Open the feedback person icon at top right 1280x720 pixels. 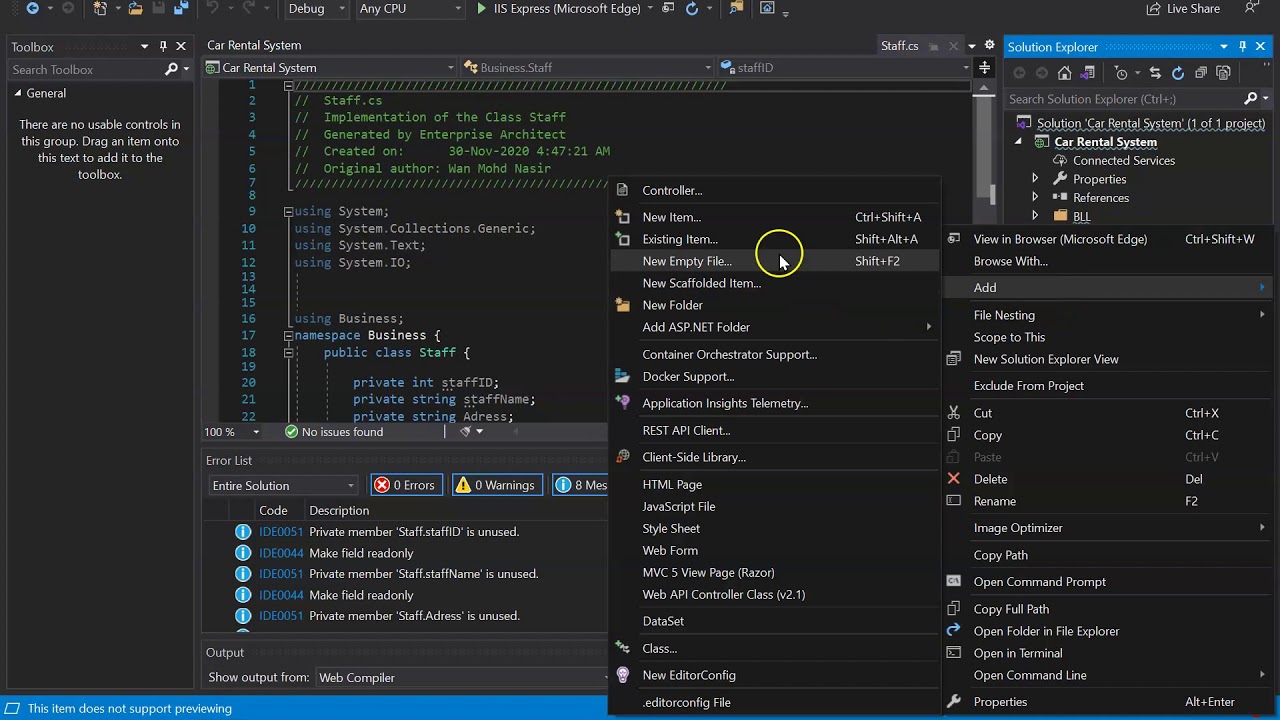click(1251, 8)
